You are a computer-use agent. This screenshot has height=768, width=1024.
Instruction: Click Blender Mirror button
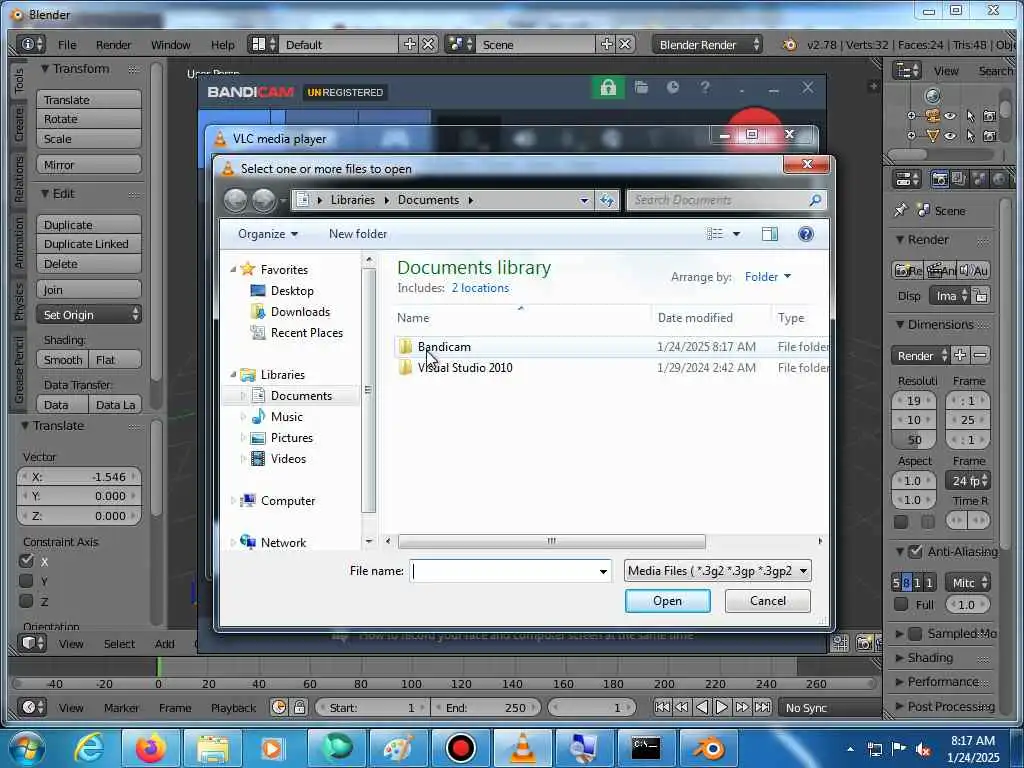click(89, 165)
